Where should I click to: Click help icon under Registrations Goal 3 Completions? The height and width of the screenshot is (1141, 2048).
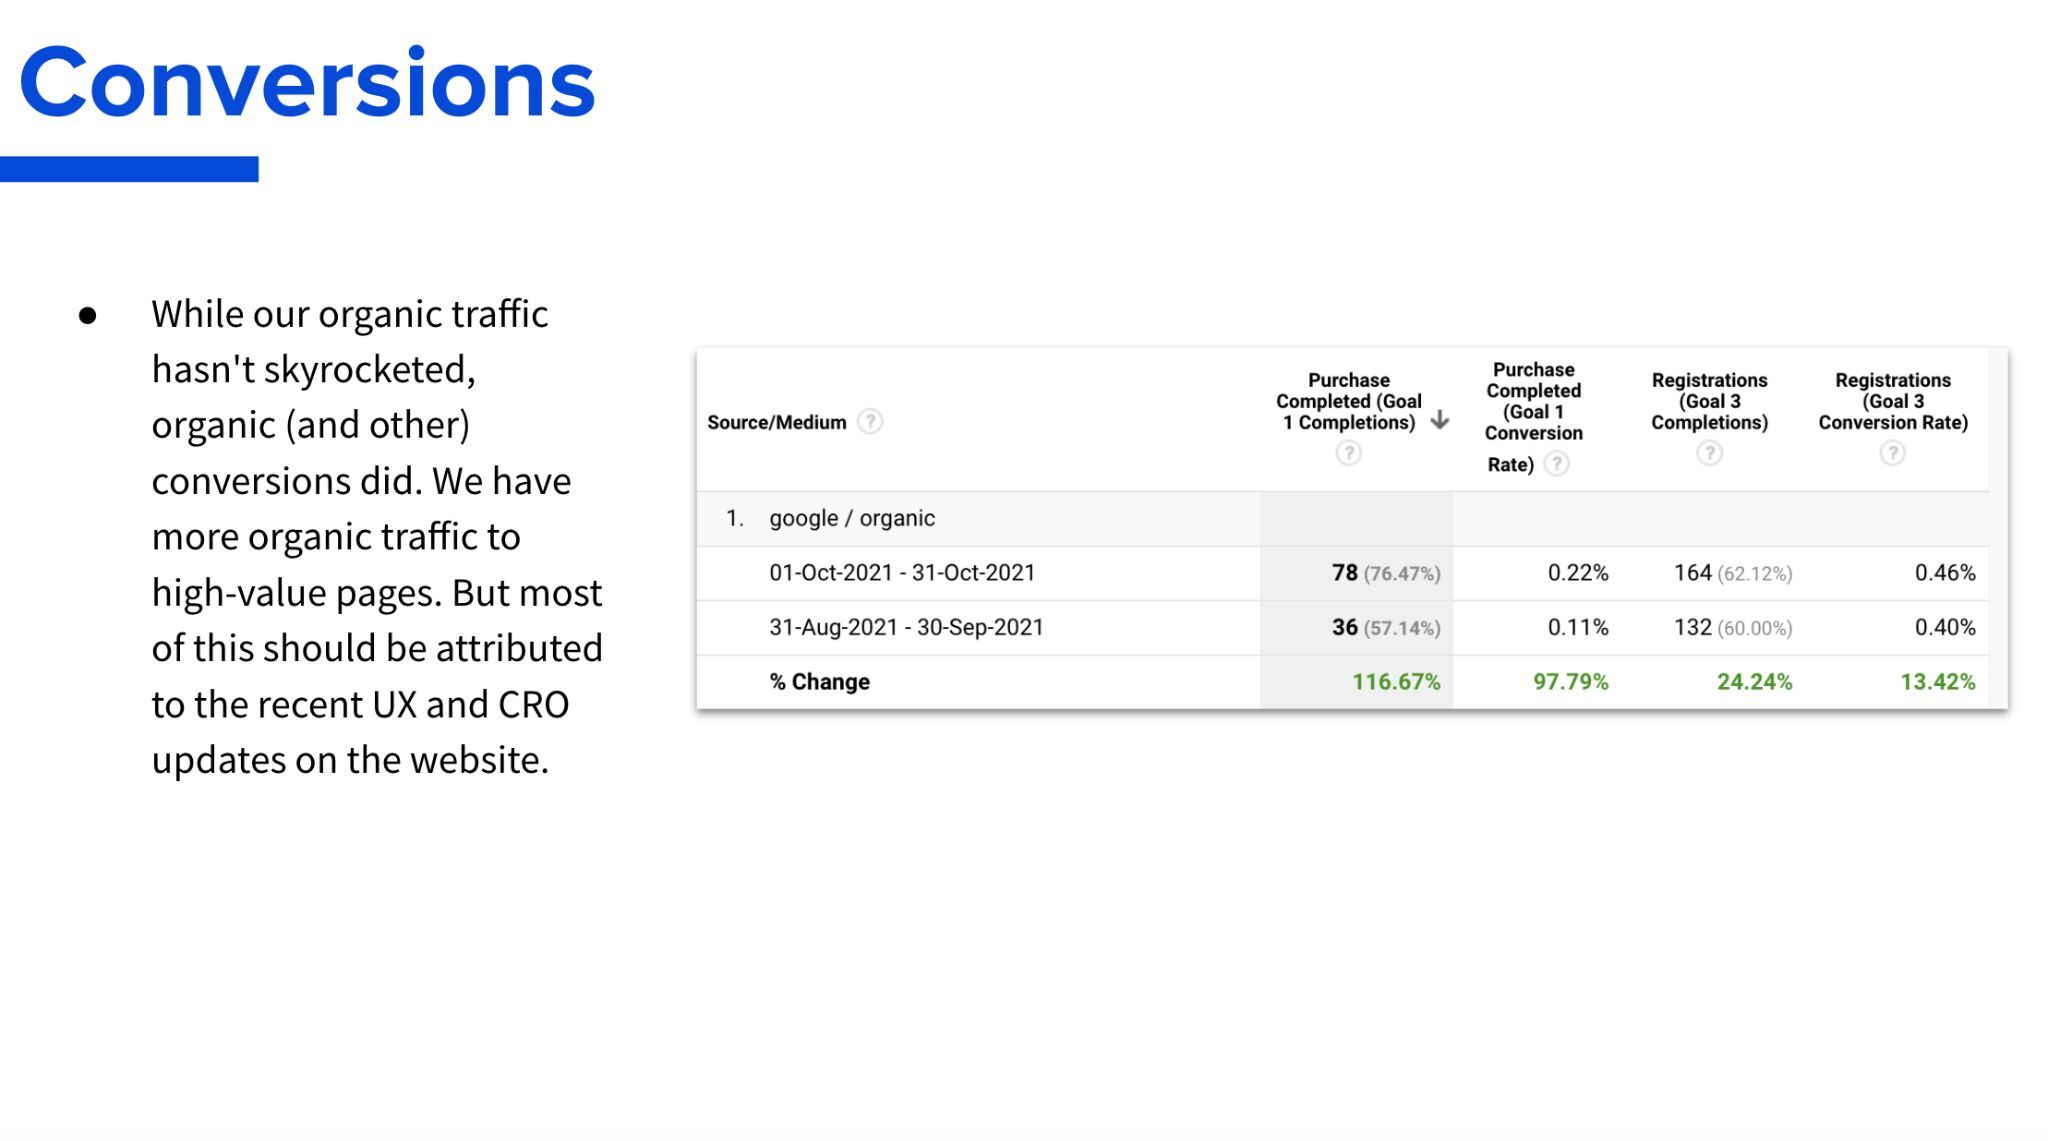1709,454
